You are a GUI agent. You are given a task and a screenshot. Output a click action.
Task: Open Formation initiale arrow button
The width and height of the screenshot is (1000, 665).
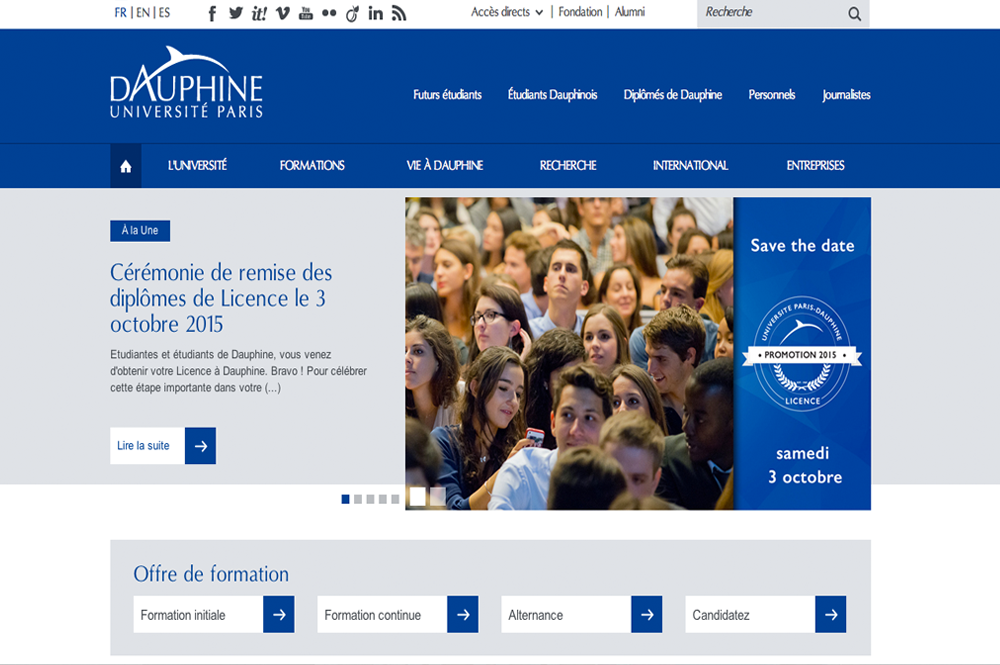click(279, 615)
